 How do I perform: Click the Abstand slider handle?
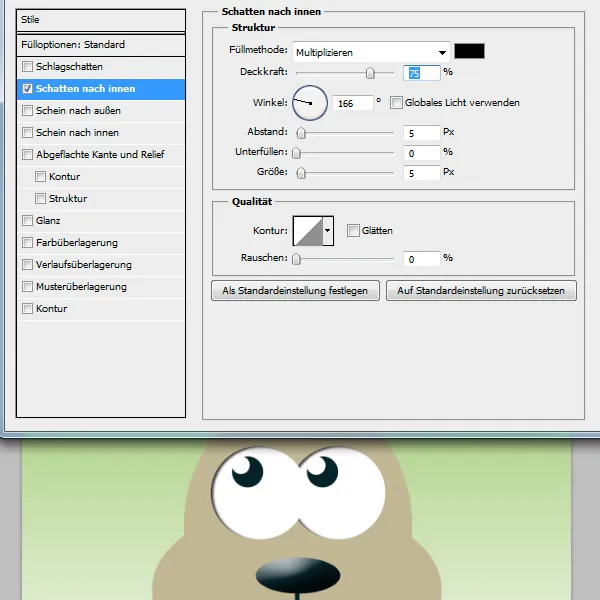(x=301, y=133)
